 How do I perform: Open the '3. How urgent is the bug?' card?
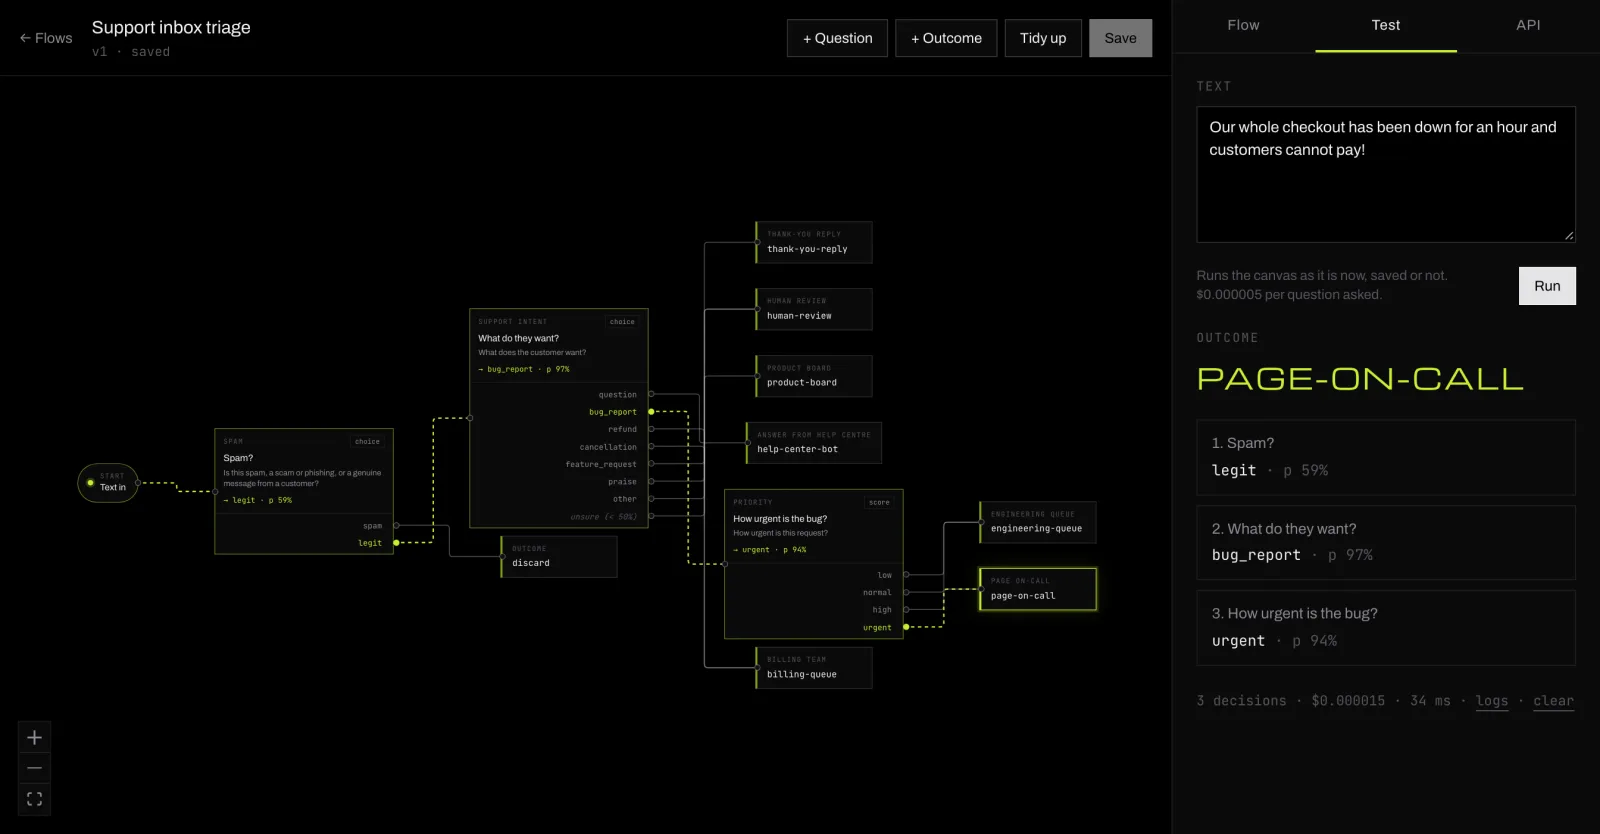tap(1385, 628)
